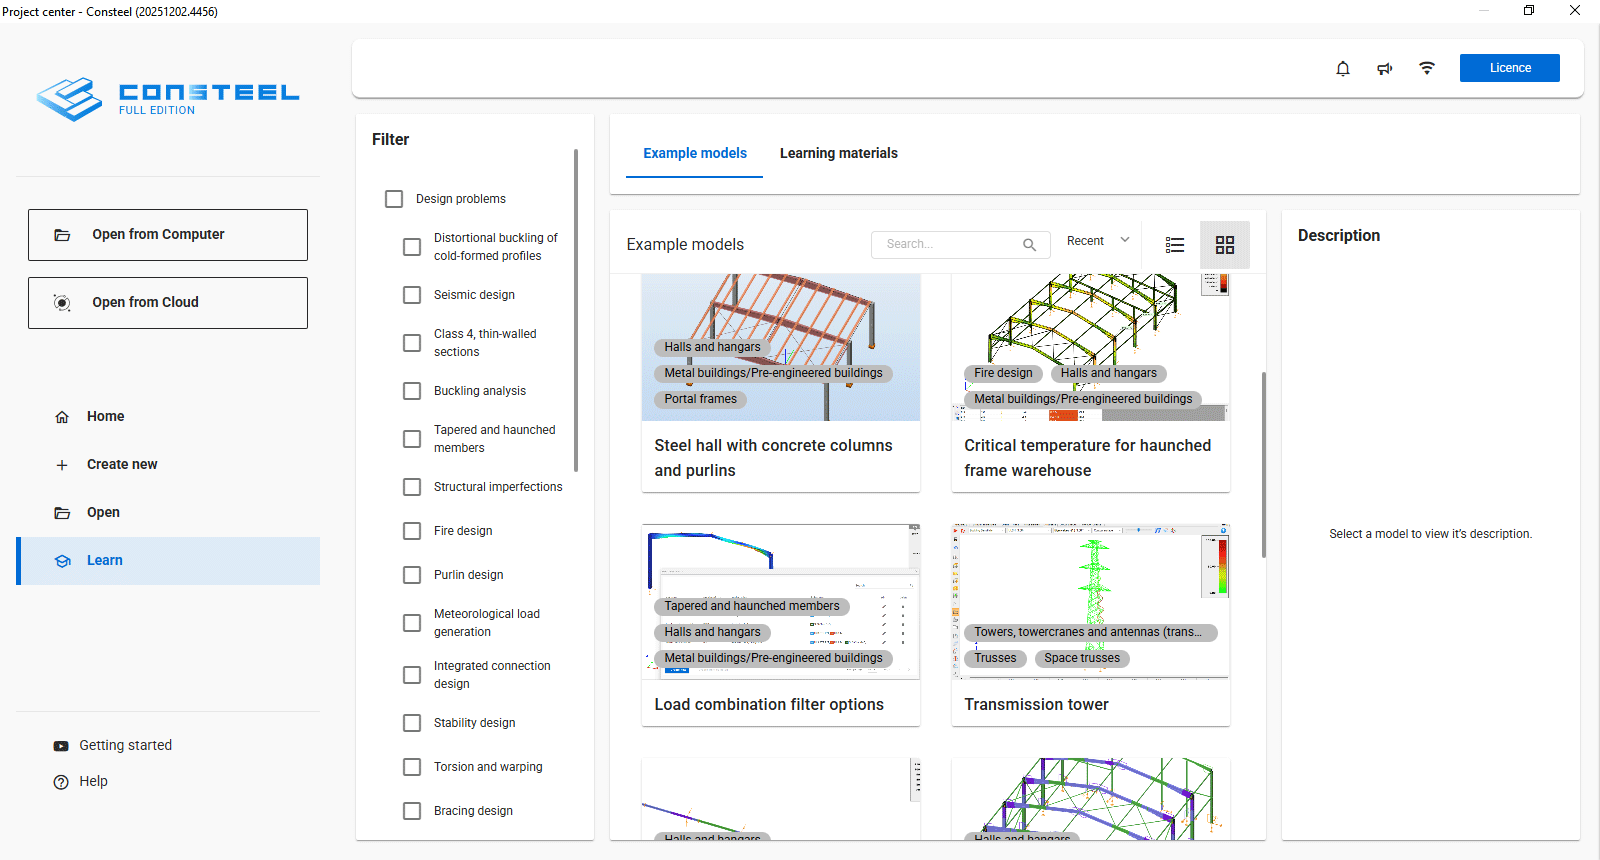Switch to list view layout
1600x860 pixels.
(1175, 245)
